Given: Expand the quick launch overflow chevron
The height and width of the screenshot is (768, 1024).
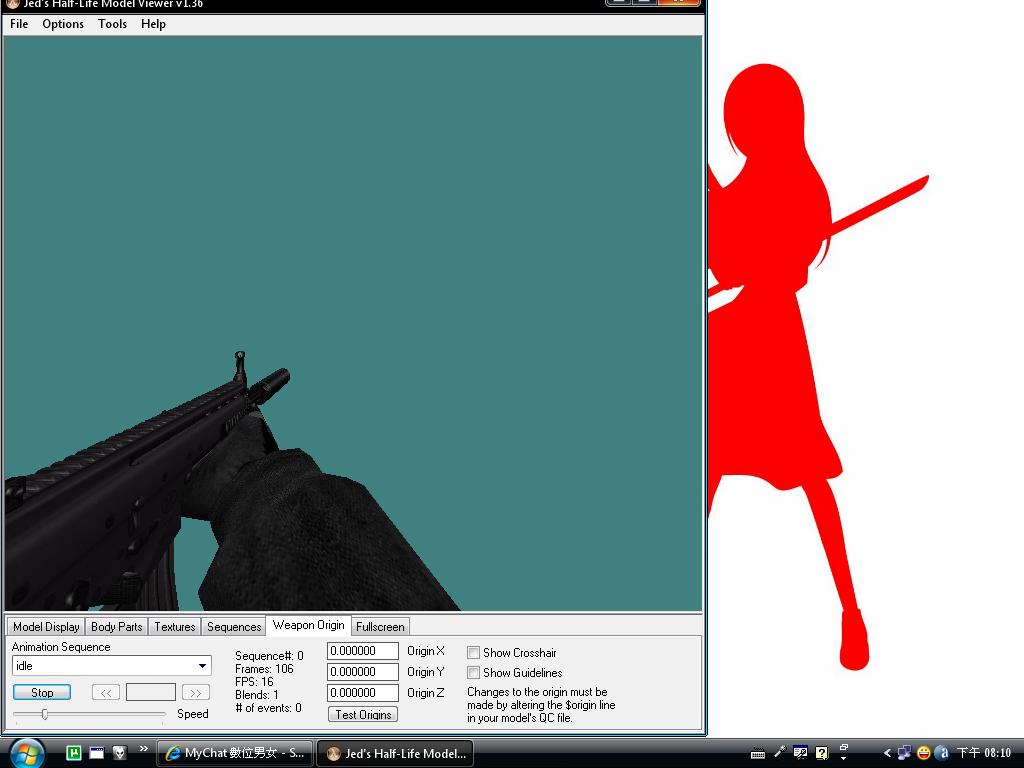Looking at the screenshot, I should (144, 748).
